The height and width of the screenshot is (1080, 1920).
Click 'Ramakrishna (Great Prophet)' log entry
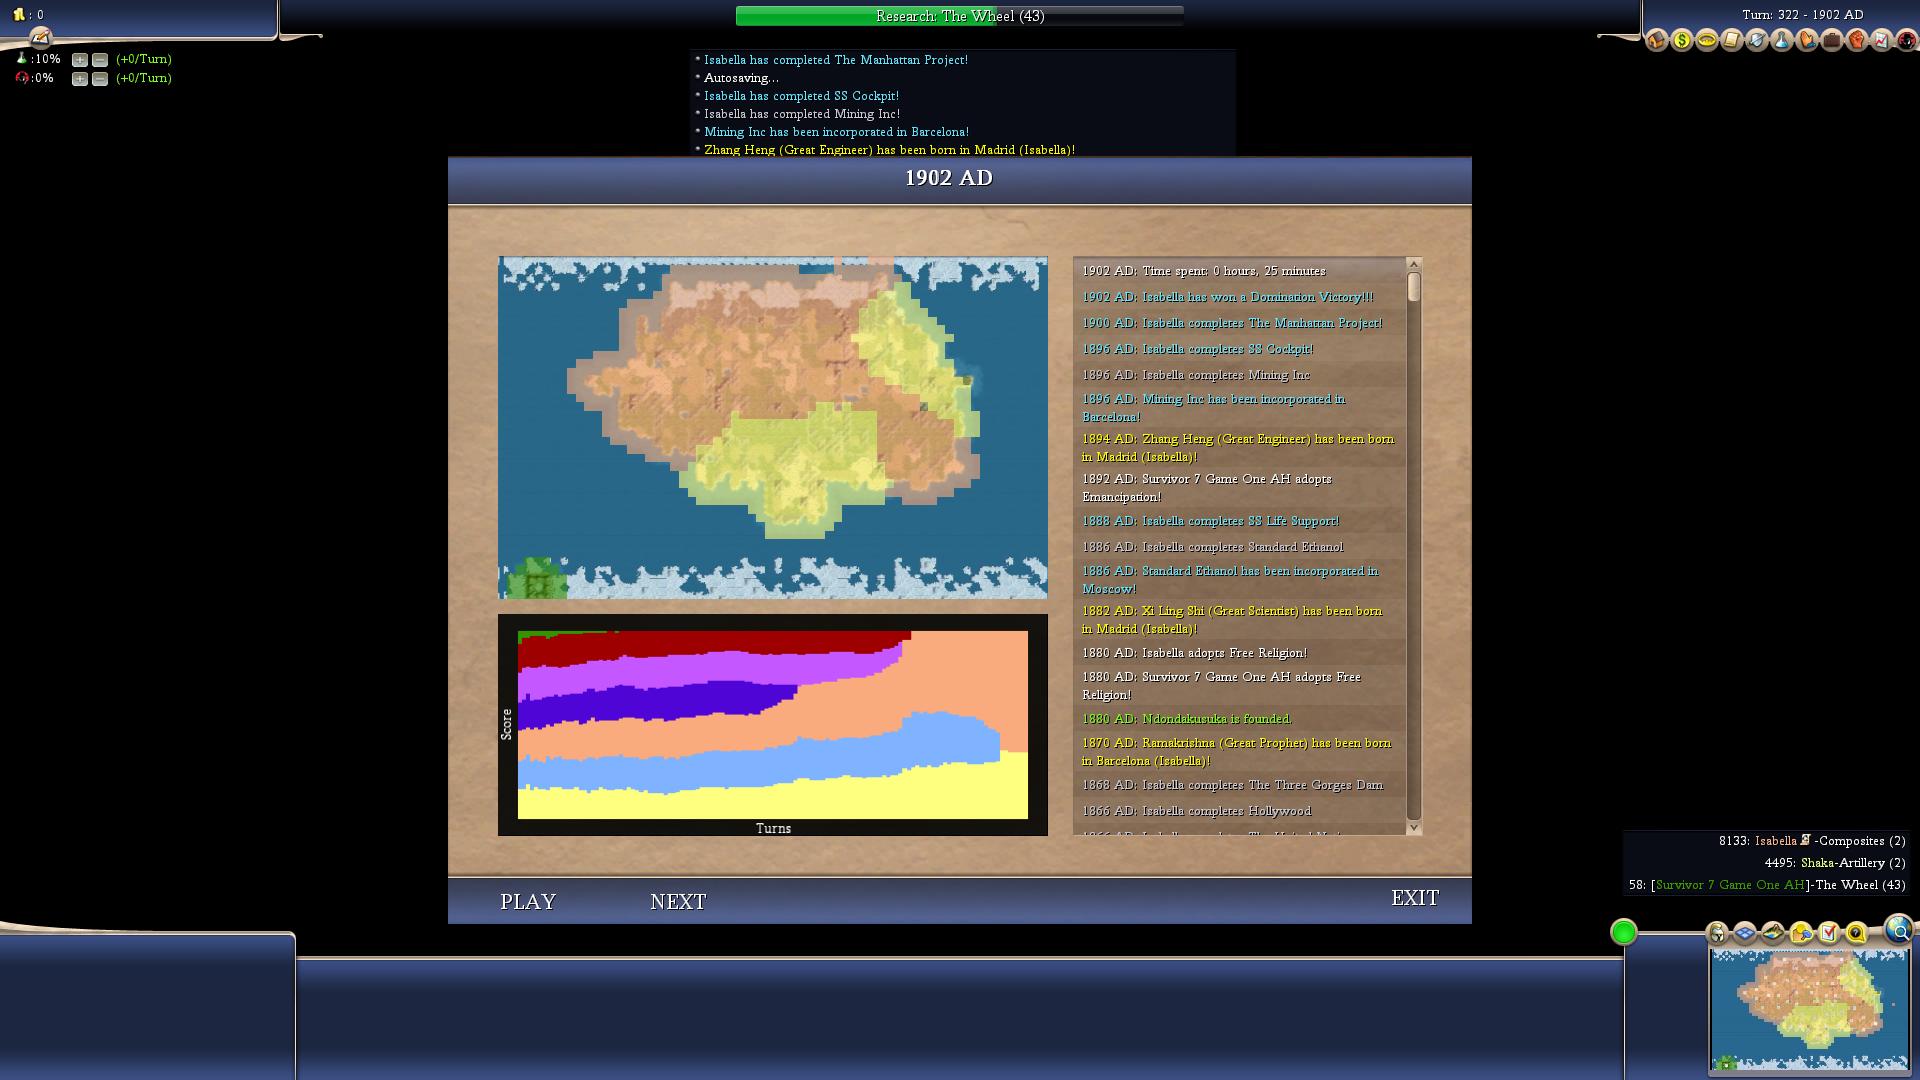point(1237,752)
